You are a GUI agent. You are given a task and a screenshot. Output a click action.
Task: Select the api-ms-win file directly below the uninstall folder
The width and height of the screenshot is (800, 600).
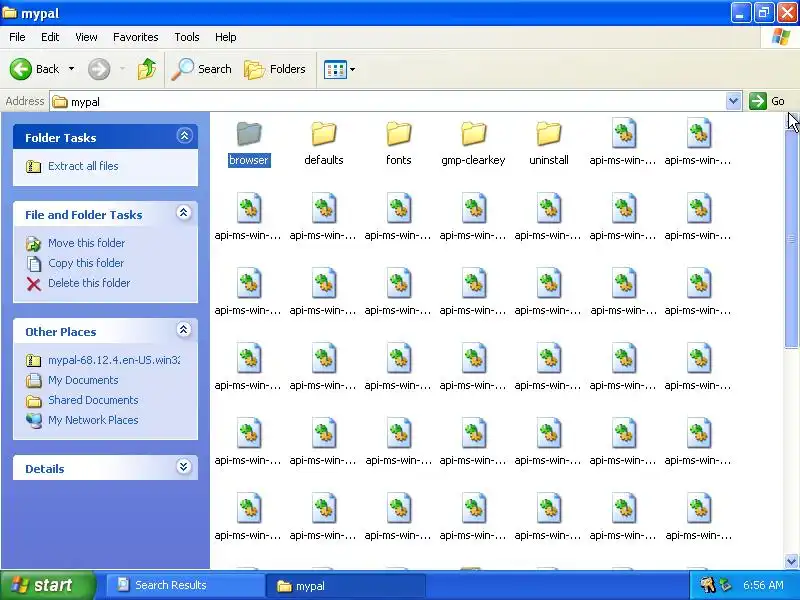(x=549, y=209)
